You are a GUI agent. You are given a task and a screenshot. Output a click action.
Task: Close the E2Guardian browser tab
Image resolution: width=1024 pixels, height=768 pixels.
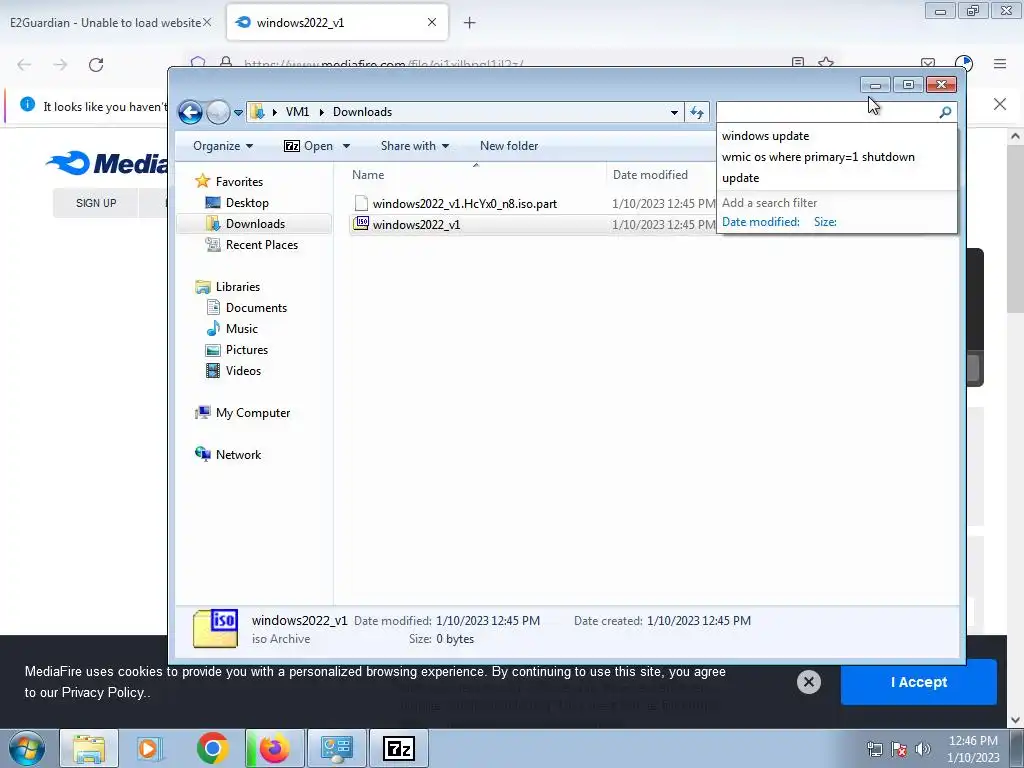207,22
